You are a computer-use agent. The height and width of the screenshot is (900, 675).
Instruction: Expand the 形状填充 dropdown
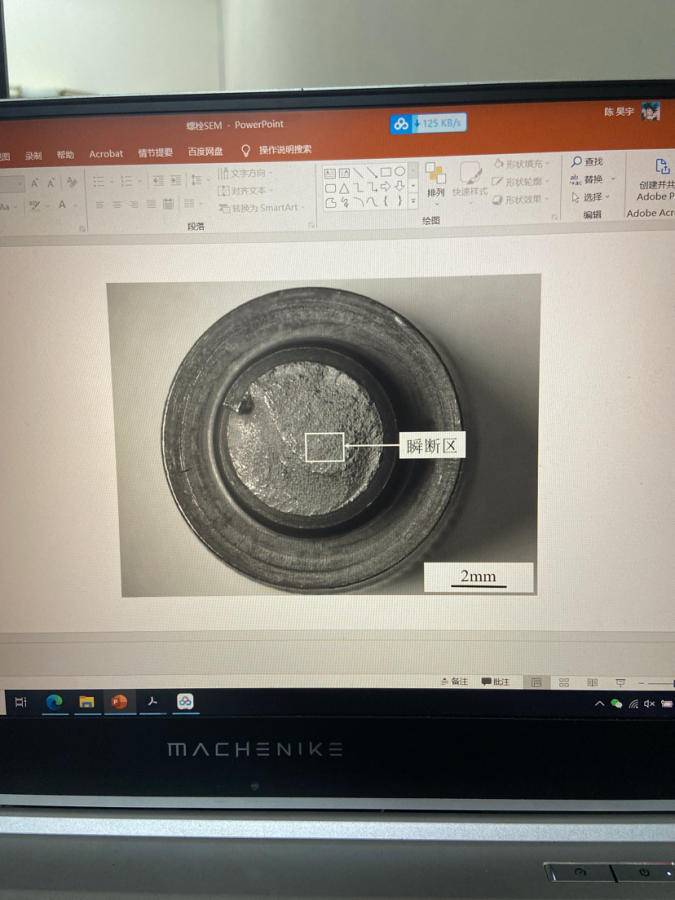coord(521,164)
